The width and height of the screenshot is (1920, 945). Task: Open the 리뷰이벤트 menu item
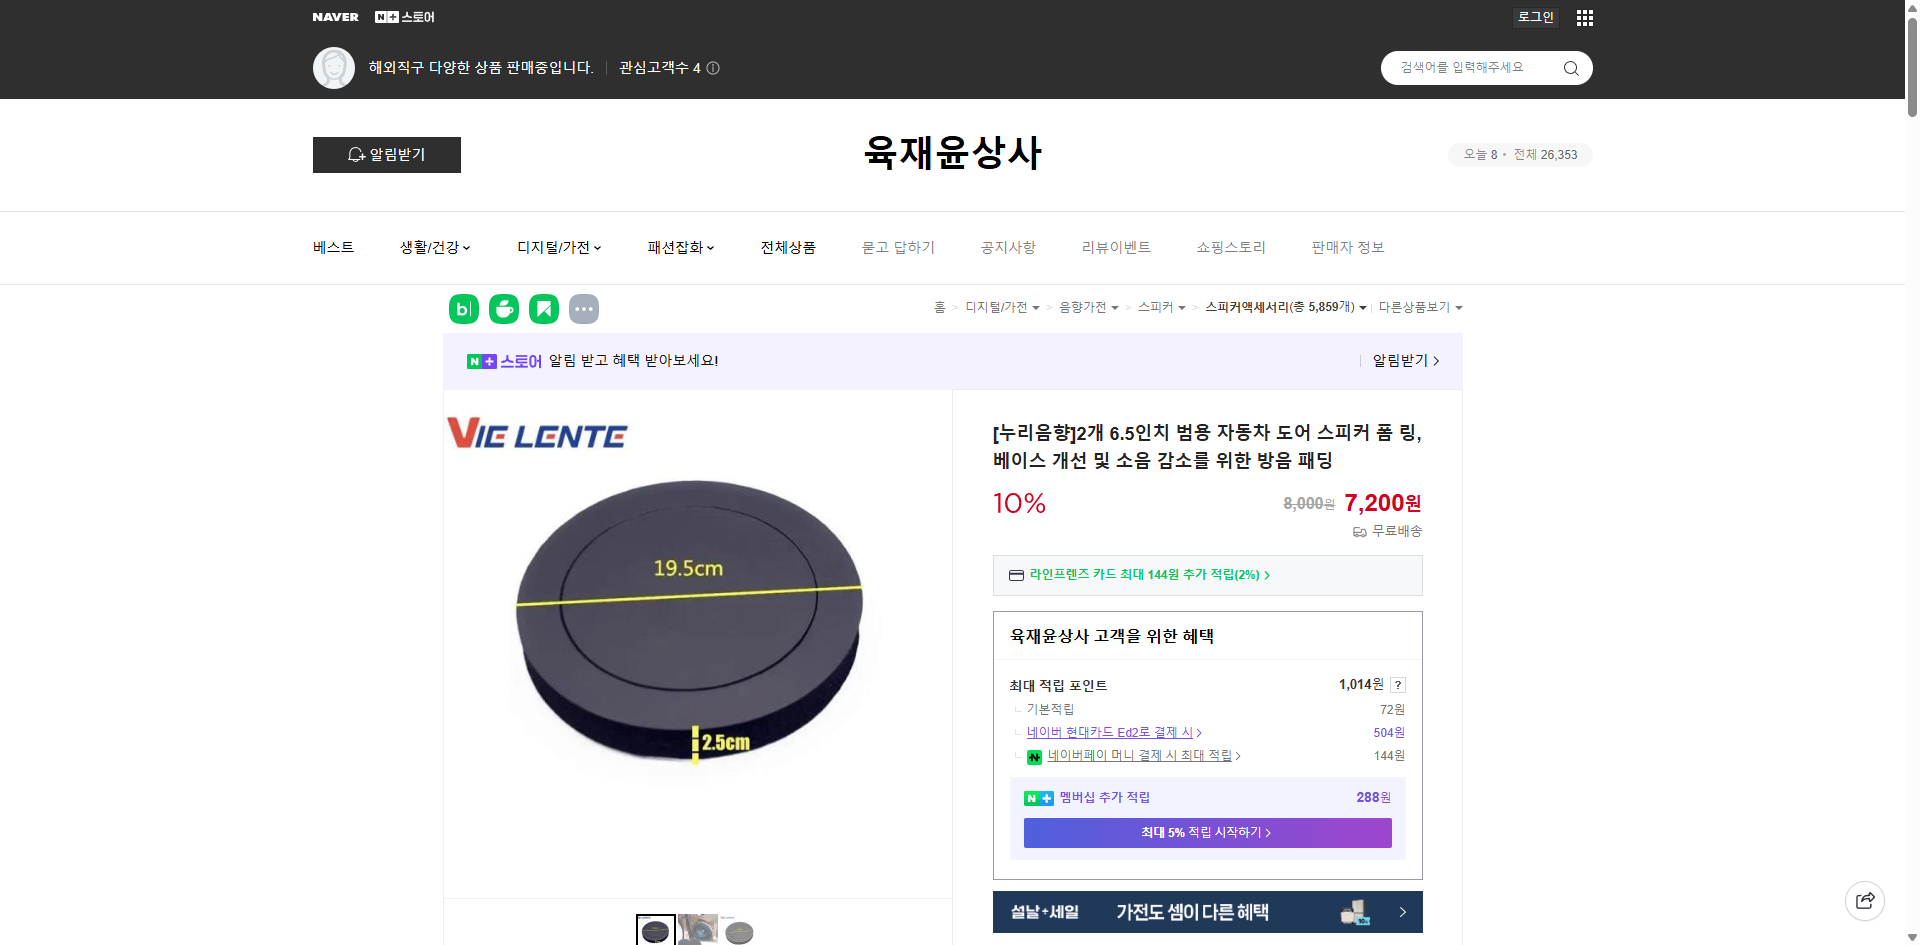point(1117,247)
